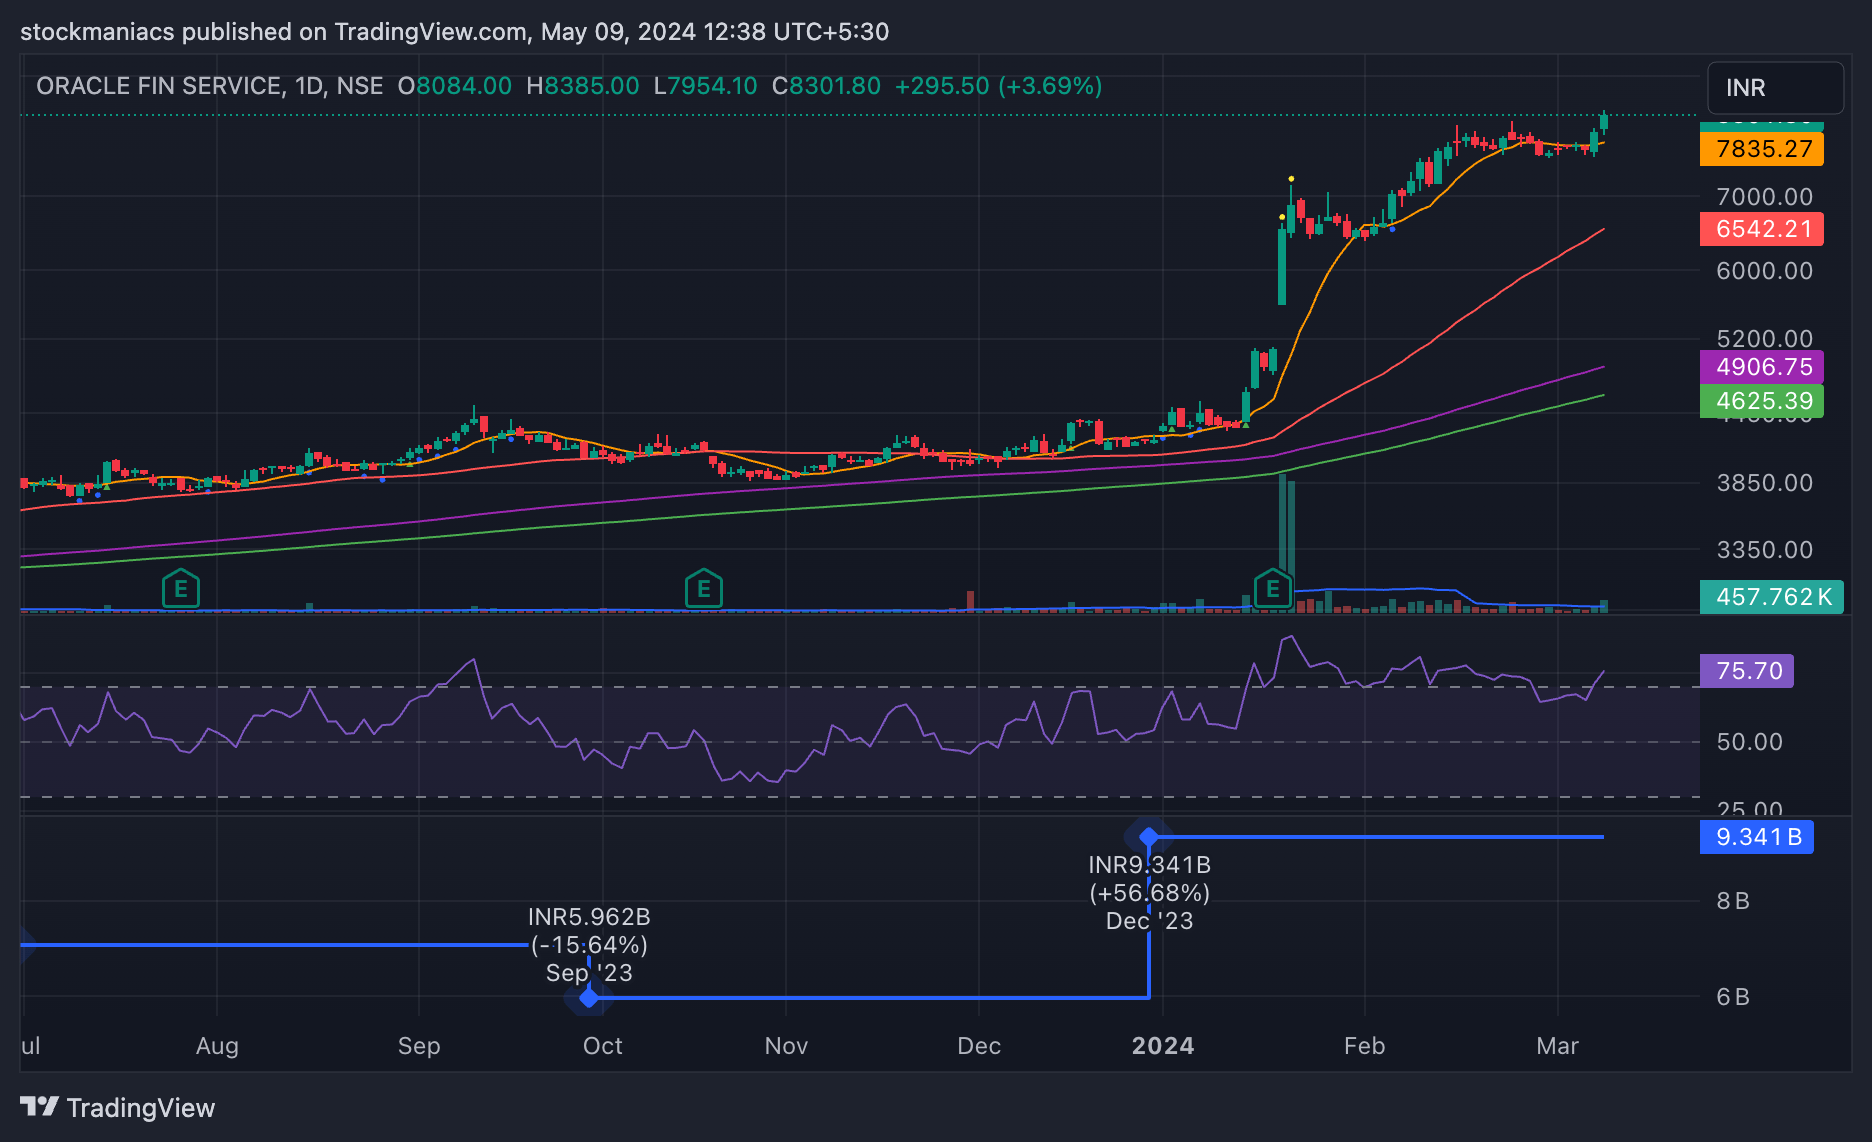
Task: Click the November earnings "E" marker
Action: (704, 589)
